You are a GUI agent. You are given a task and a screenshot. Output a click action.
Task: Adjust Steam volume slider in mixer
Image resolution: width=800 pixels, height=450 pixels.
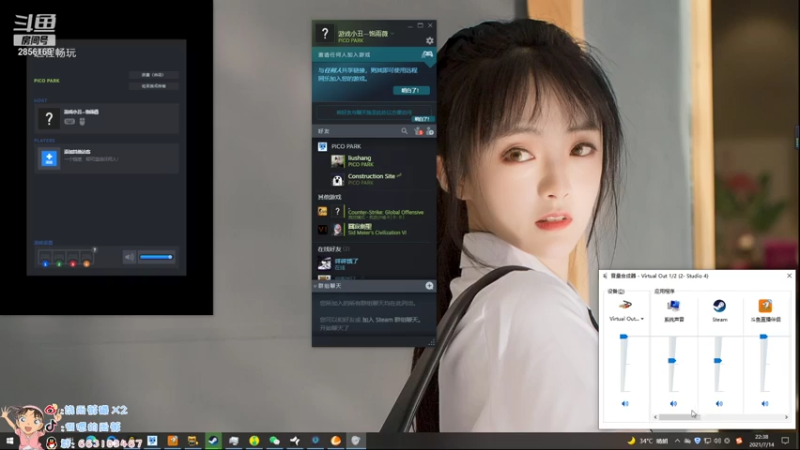tap(718, 361)
